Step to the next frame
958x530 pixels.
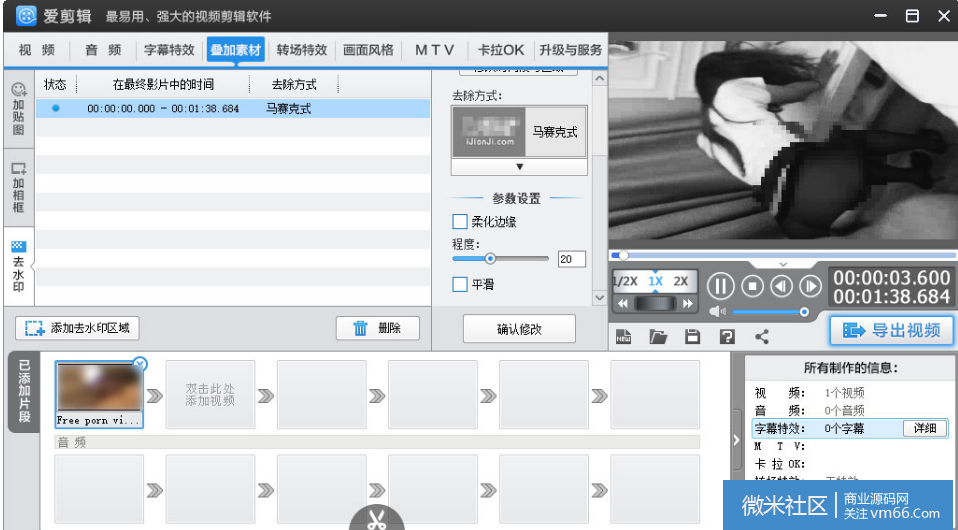pos(810,286)
